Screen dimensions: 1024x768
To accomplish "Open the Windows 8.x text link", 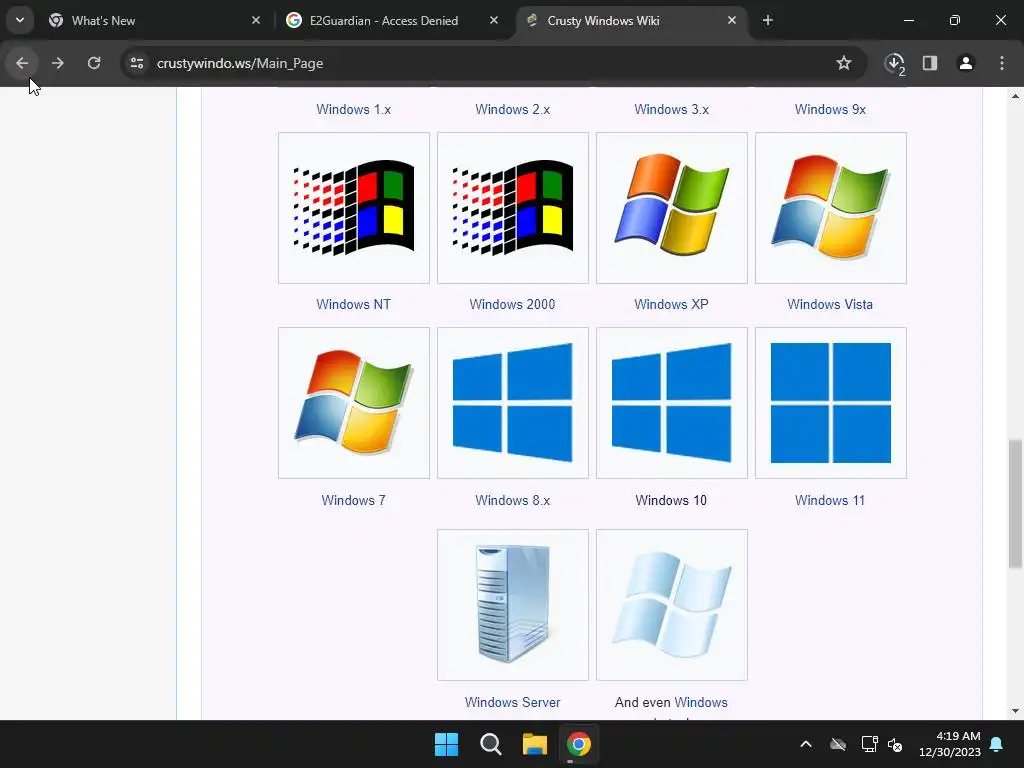I will tap(513, 500).
